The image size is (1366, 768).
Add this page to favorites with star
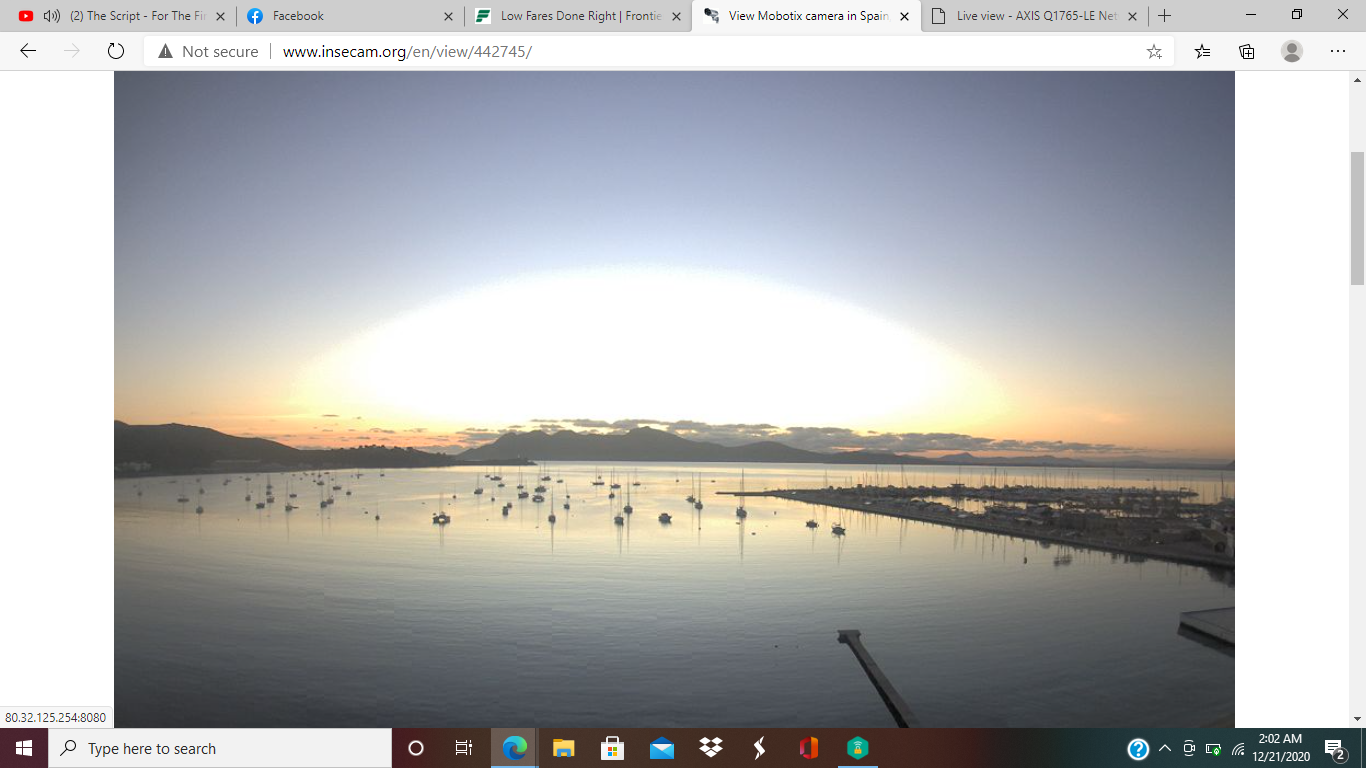click(x=1154, y=51)
